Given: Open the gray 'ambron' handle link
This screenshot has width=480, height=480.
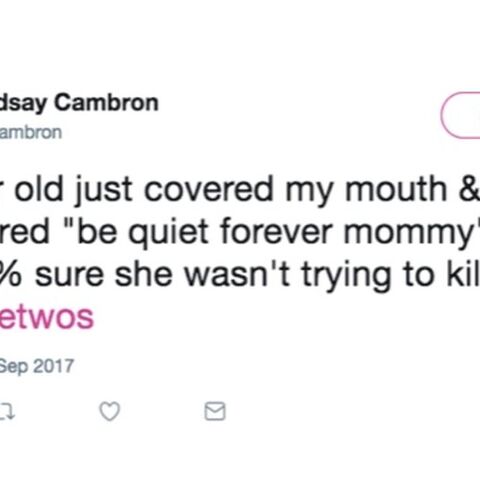Looking at the screenshot, I should [x=31, y=133].
